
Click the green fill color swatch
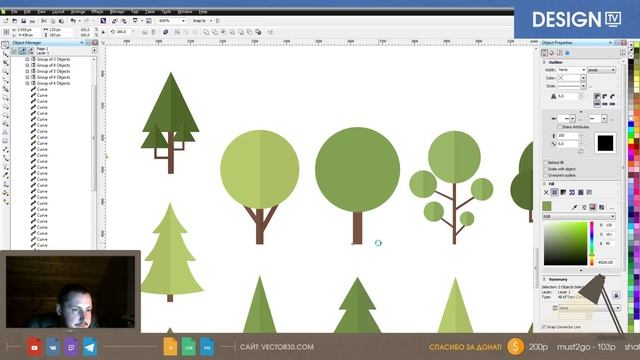click(547, 207)
